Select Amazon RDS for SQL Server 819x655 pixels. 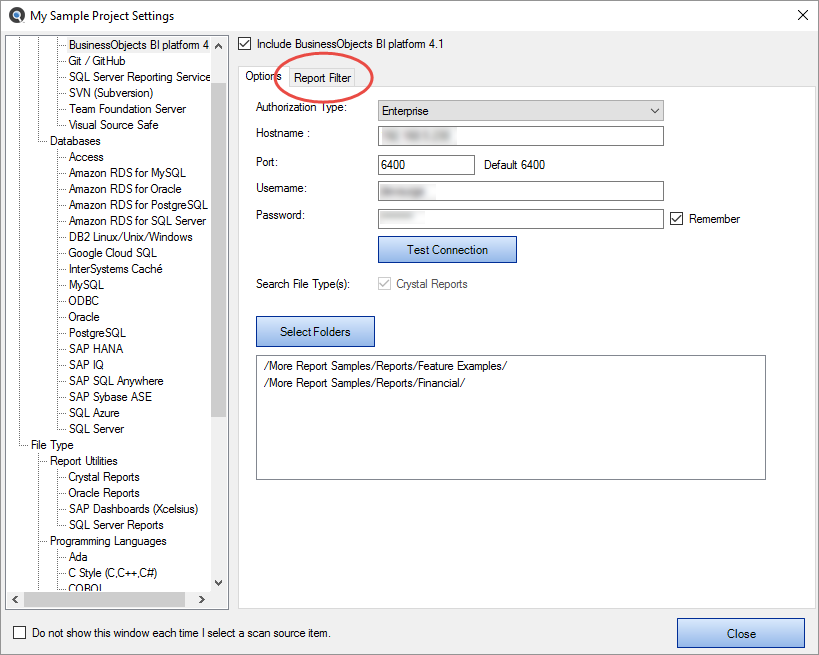tap(137, 221)
